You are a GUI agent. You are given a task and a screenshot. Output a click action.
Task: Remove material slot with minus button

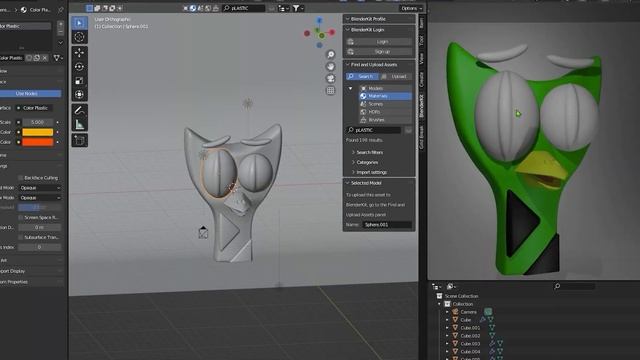(60, 32)
